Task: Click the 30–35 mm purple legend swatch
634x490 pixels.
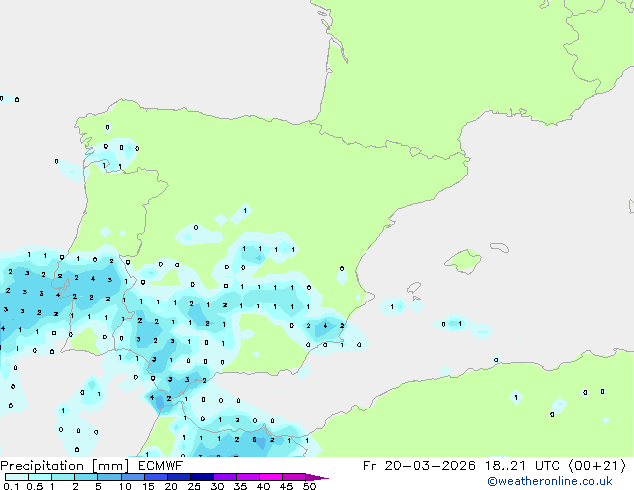Action: [225, 477]
